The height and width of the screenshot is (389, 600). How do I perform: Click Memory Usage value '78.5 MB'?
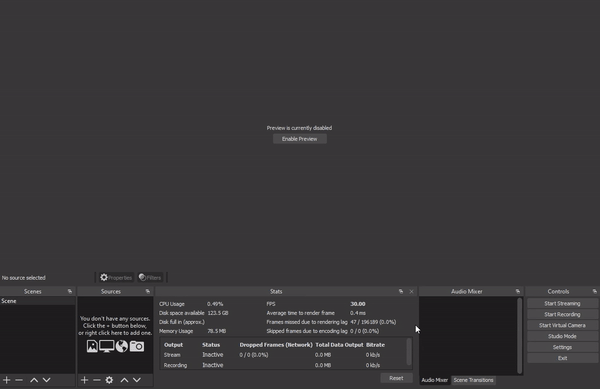point(217,331)
